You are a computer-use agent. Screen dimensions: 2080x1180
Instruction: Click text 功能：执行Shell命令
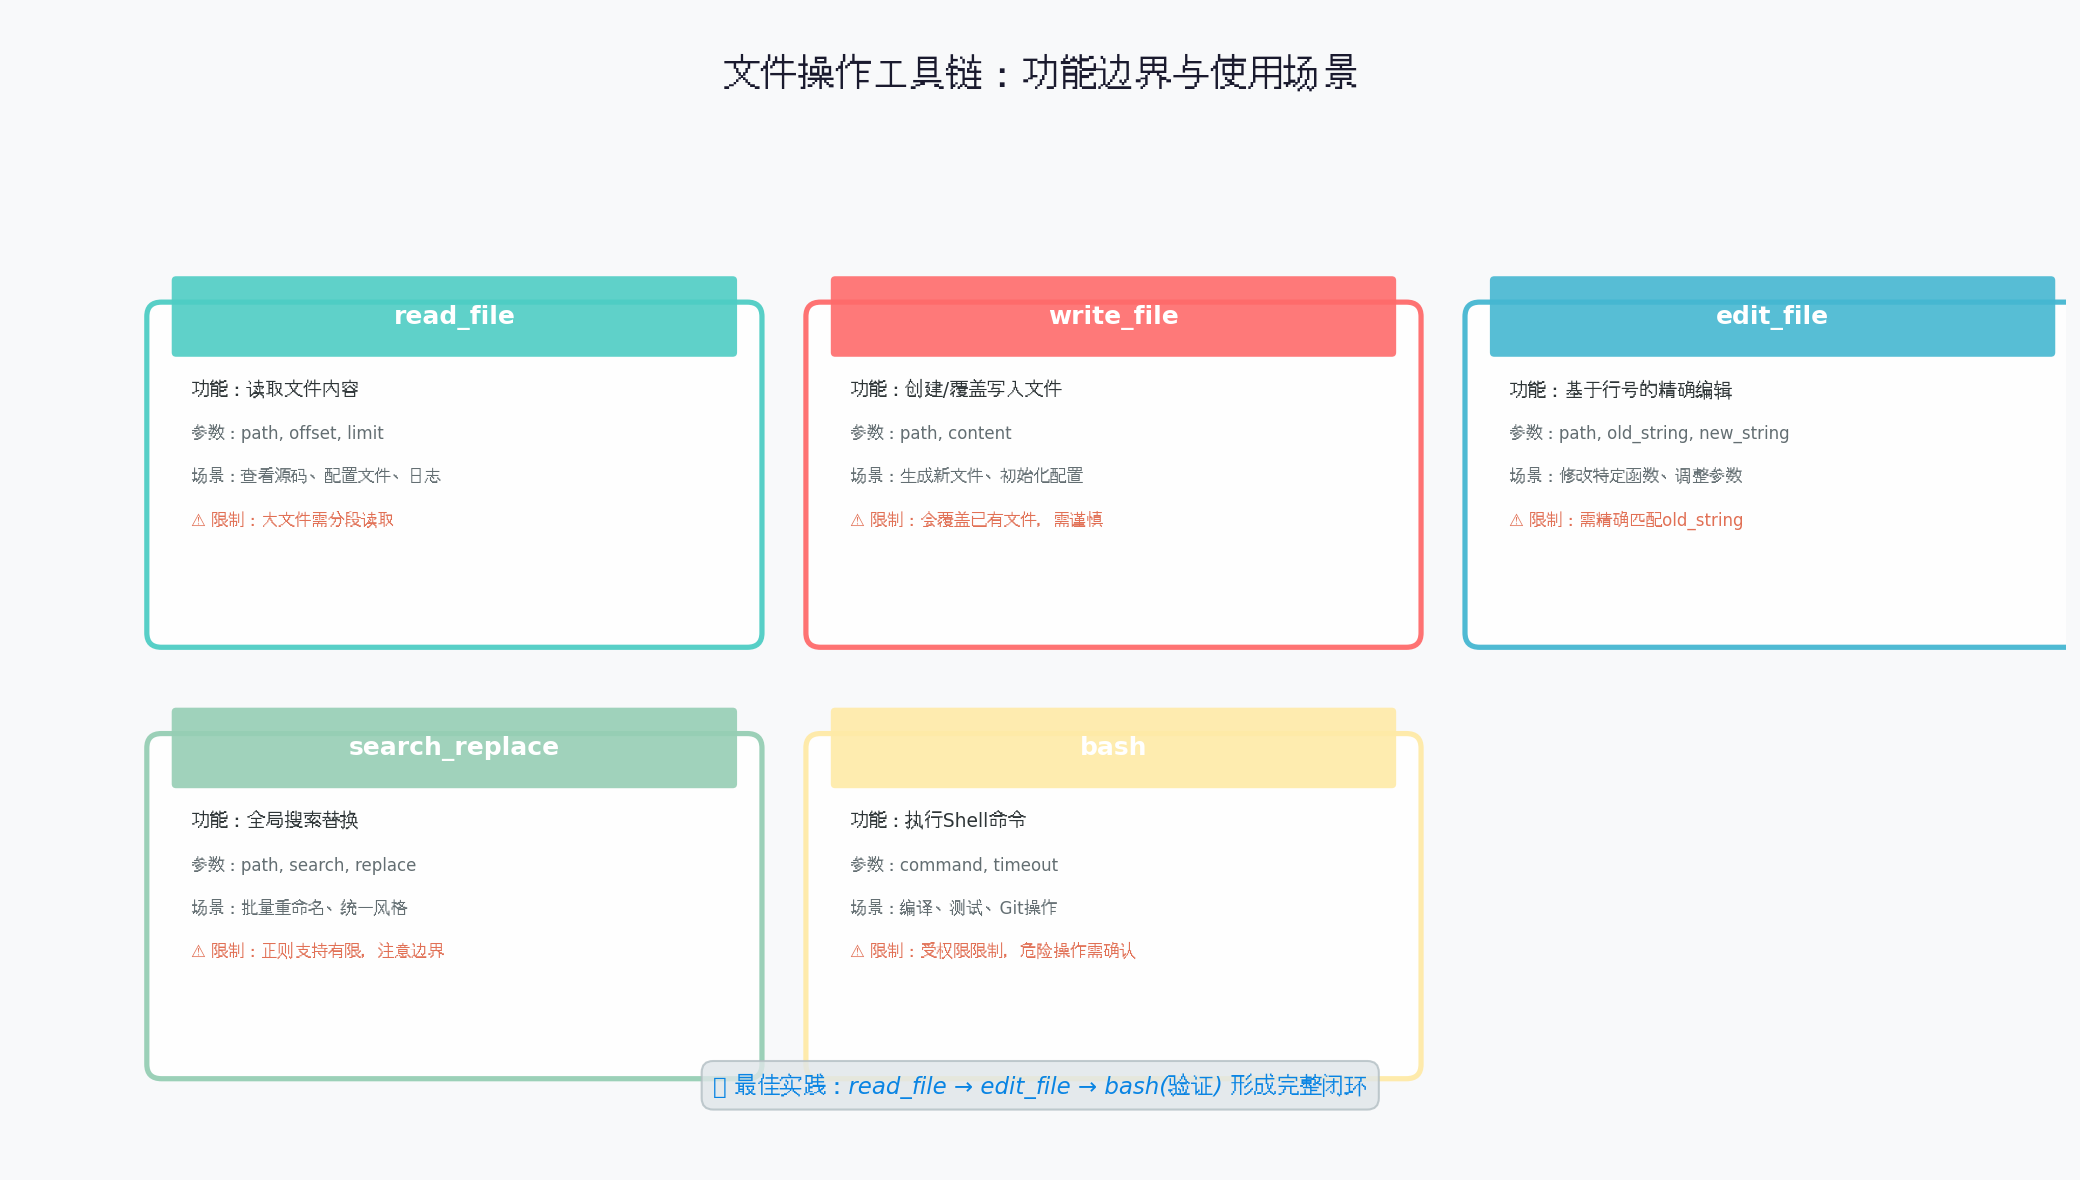(938, 820)
